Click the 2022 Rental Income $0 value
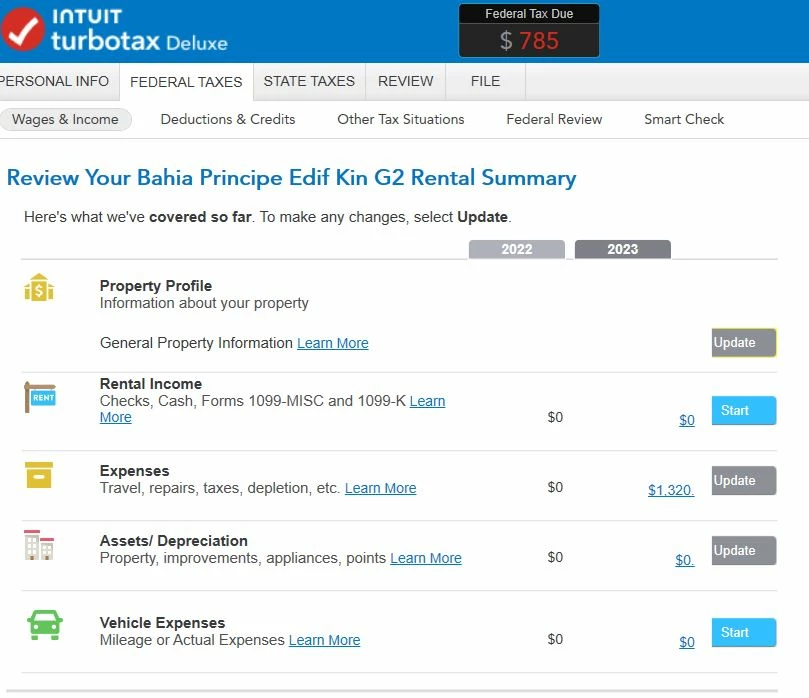The width and height of the screenshot is (809, 698). pyautogui.click(x=555, y=417)
